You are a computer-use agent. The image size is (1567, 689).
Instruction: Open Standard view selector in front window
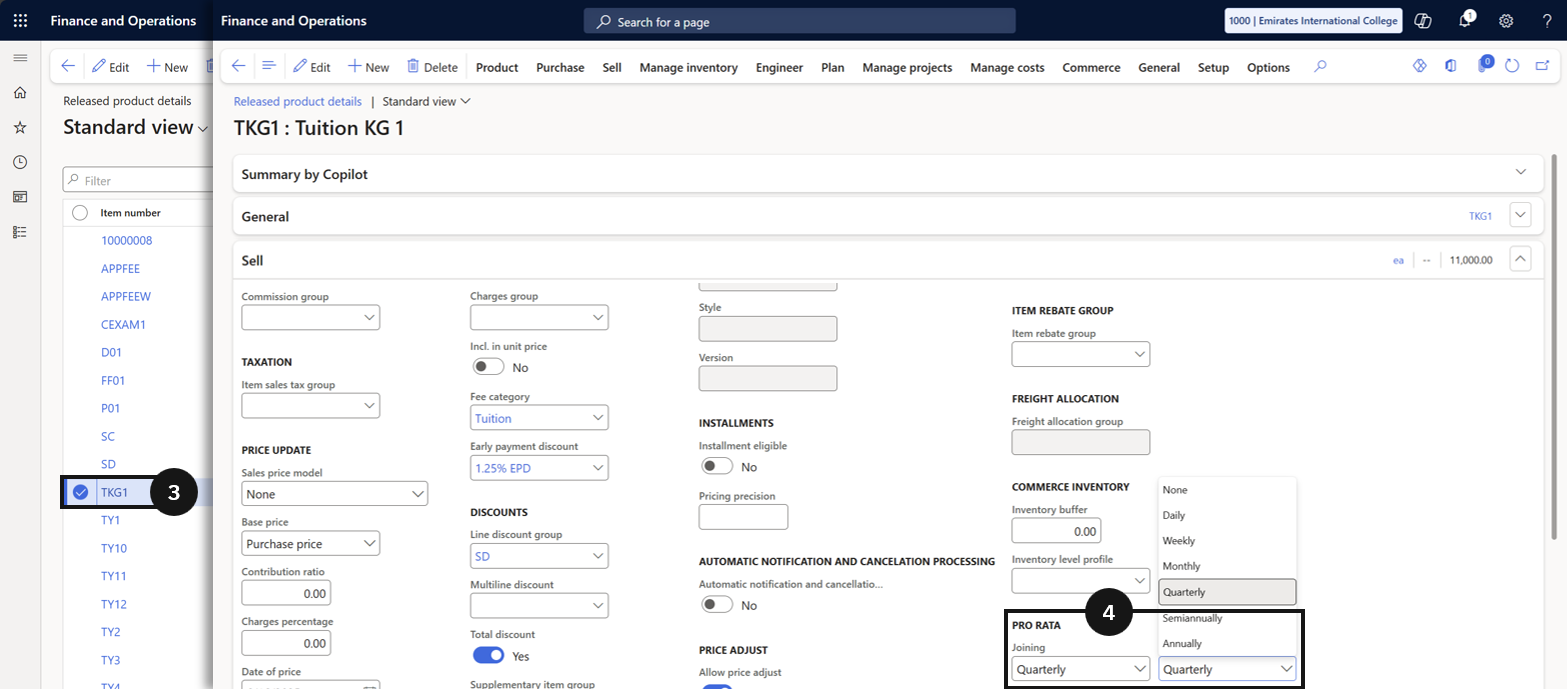(426, 101)
